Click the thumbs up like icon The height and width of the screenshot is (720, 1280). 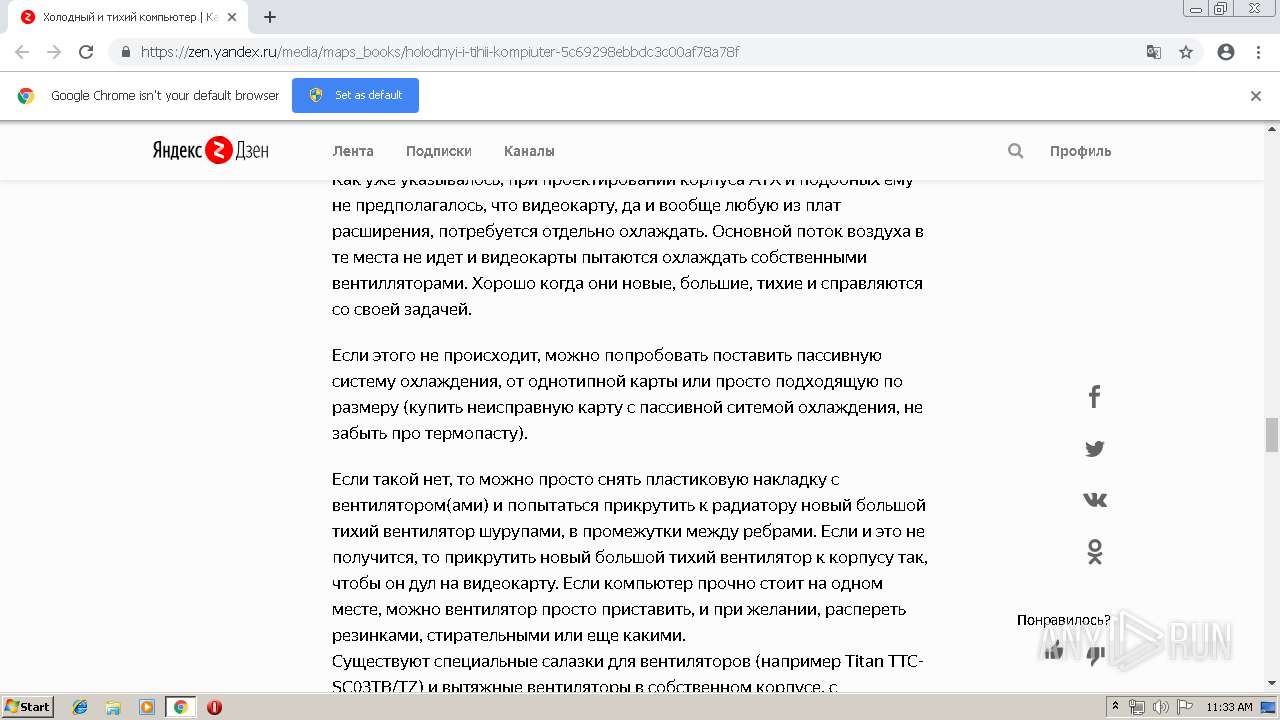[1053, 652]
